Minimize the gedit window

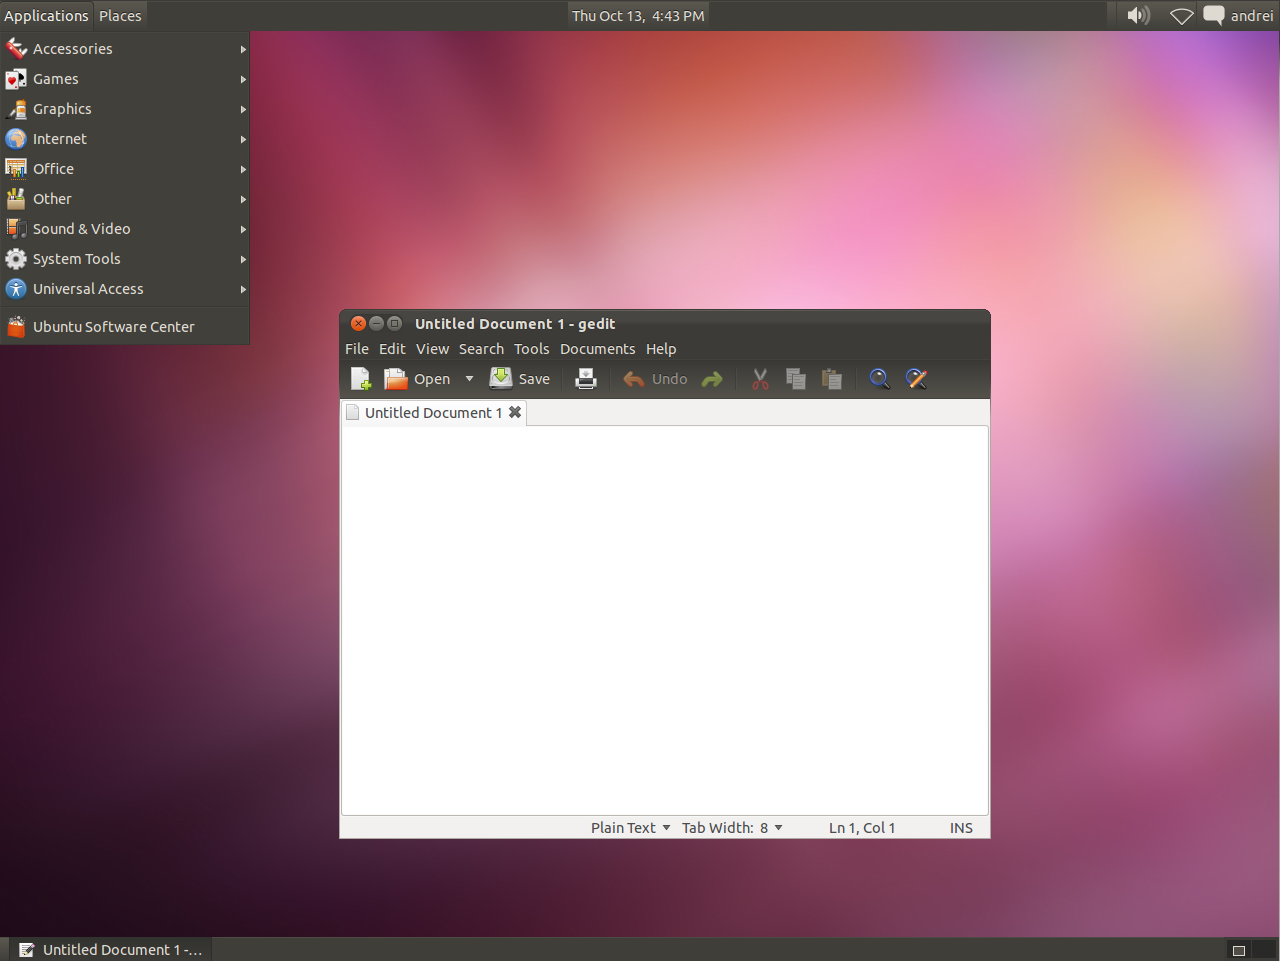pyautogui.click(x=376, y=323)
